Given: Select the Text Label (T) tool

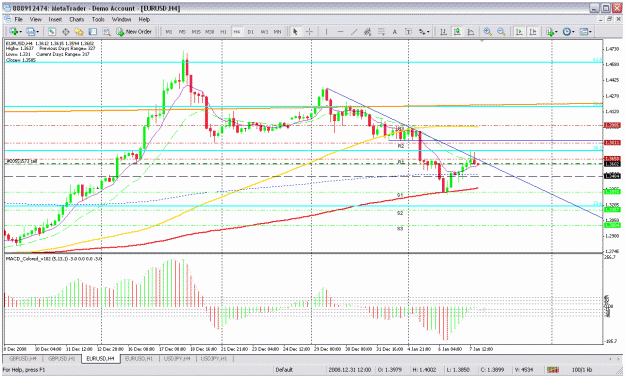Looking at the screenshot, I should tap(408, 31).
